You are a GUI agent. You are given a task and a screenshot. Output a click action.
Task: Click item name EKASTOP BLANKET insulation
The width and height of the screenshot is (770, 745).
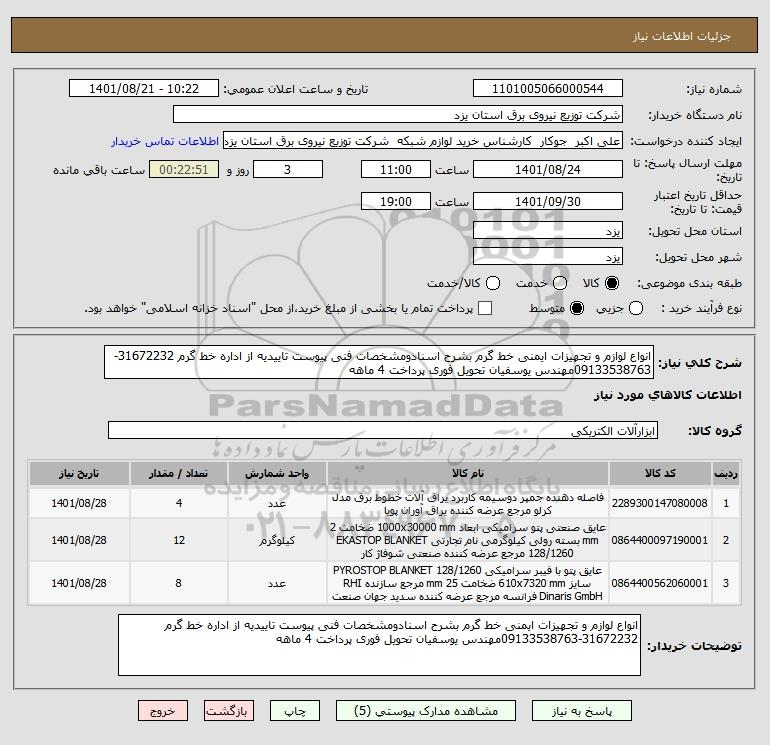pos(468,540)
